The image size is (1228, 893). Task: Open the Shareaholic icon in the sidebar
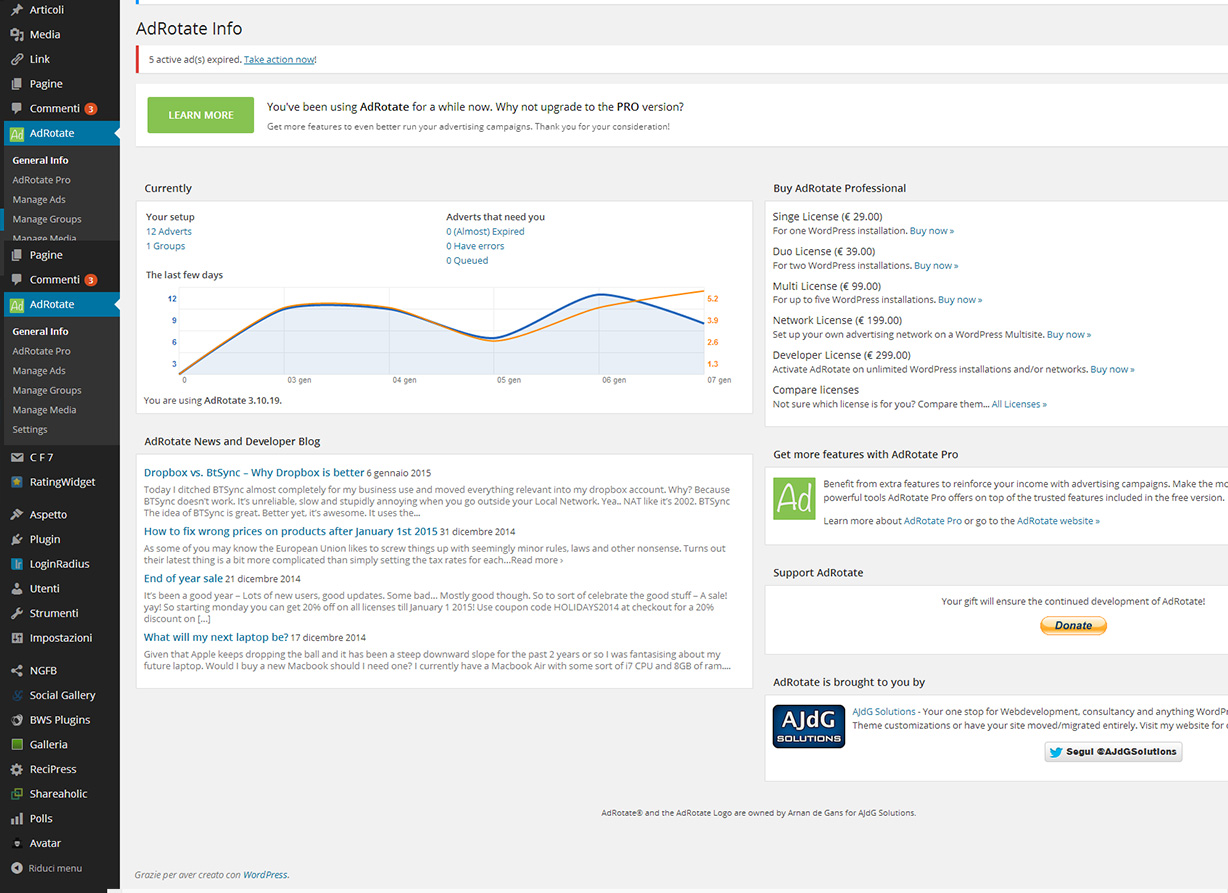pyautogui.click(x=17, y=794)
